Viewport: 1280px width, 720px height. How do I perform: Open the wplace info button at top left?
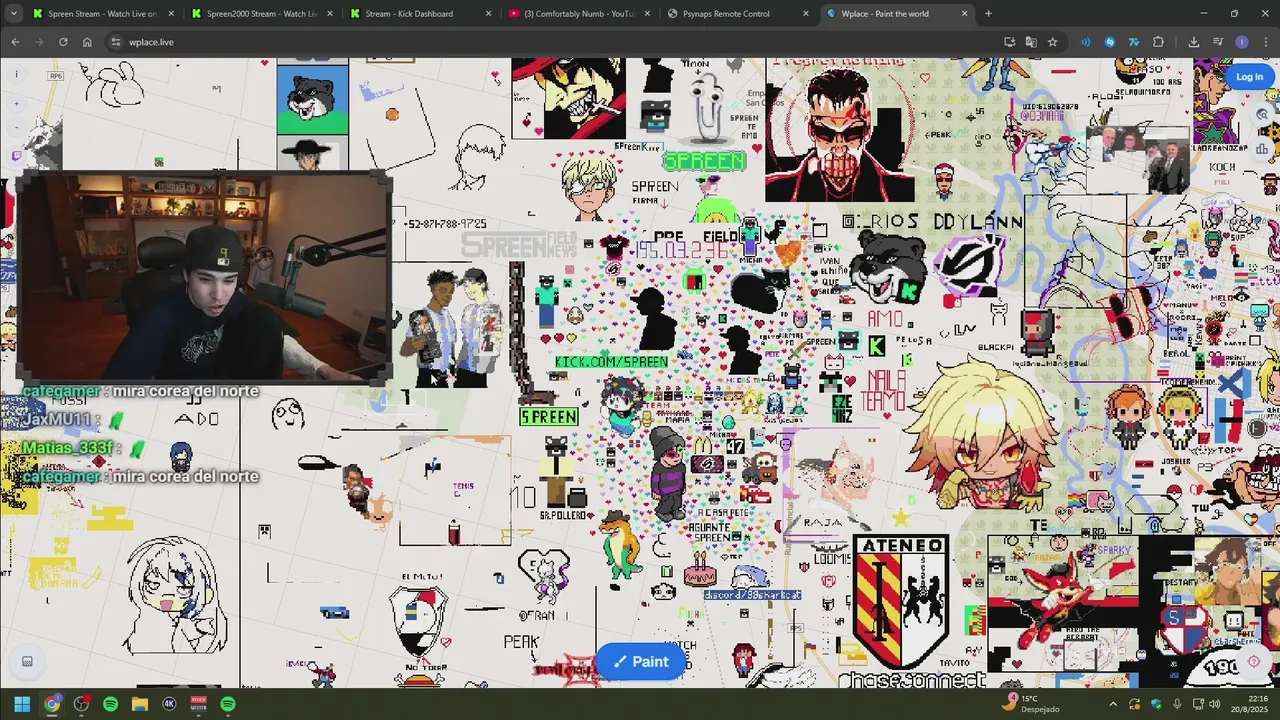[16, 74]
